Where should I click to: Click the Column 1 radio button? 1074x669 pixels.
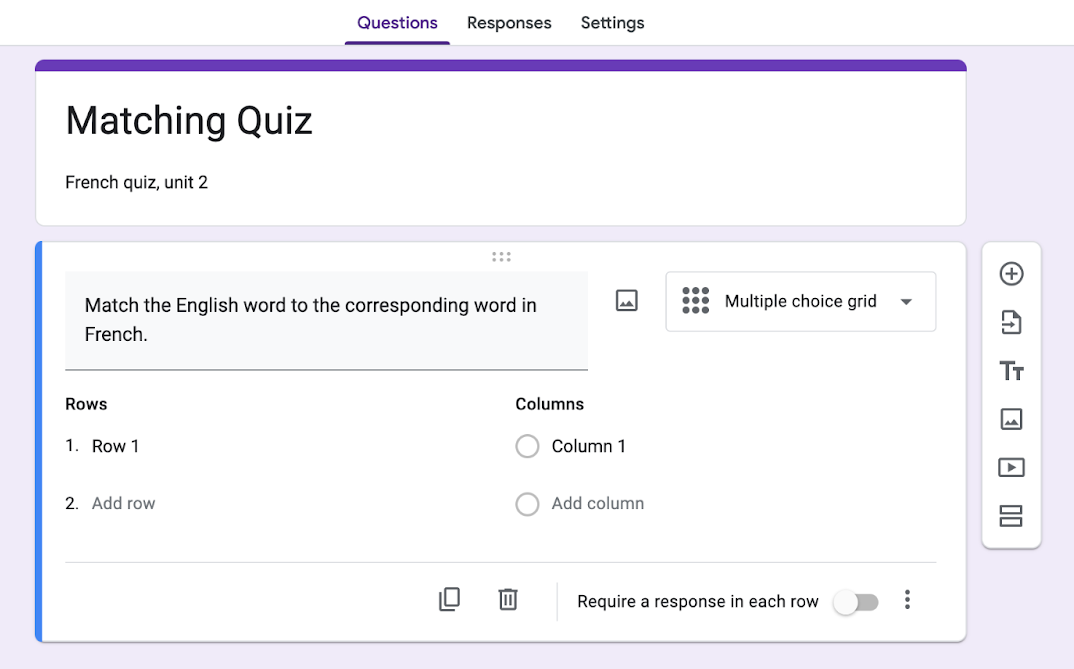click(527, 446)
